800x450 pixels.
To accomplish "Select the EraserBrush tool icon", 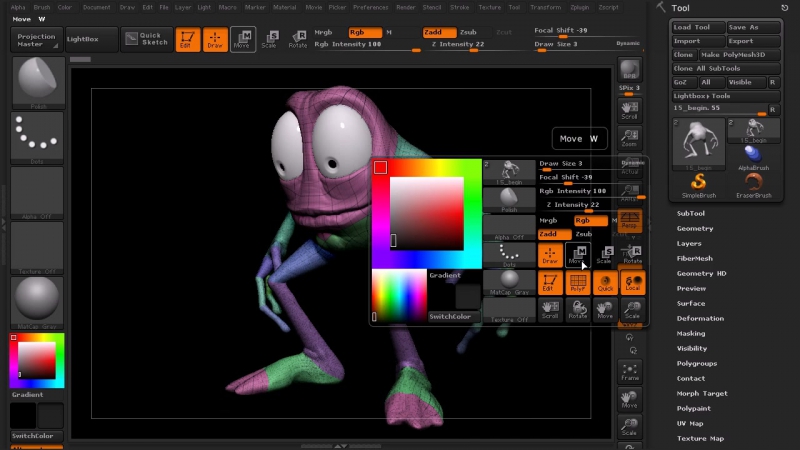I will (x=754, y=186).
